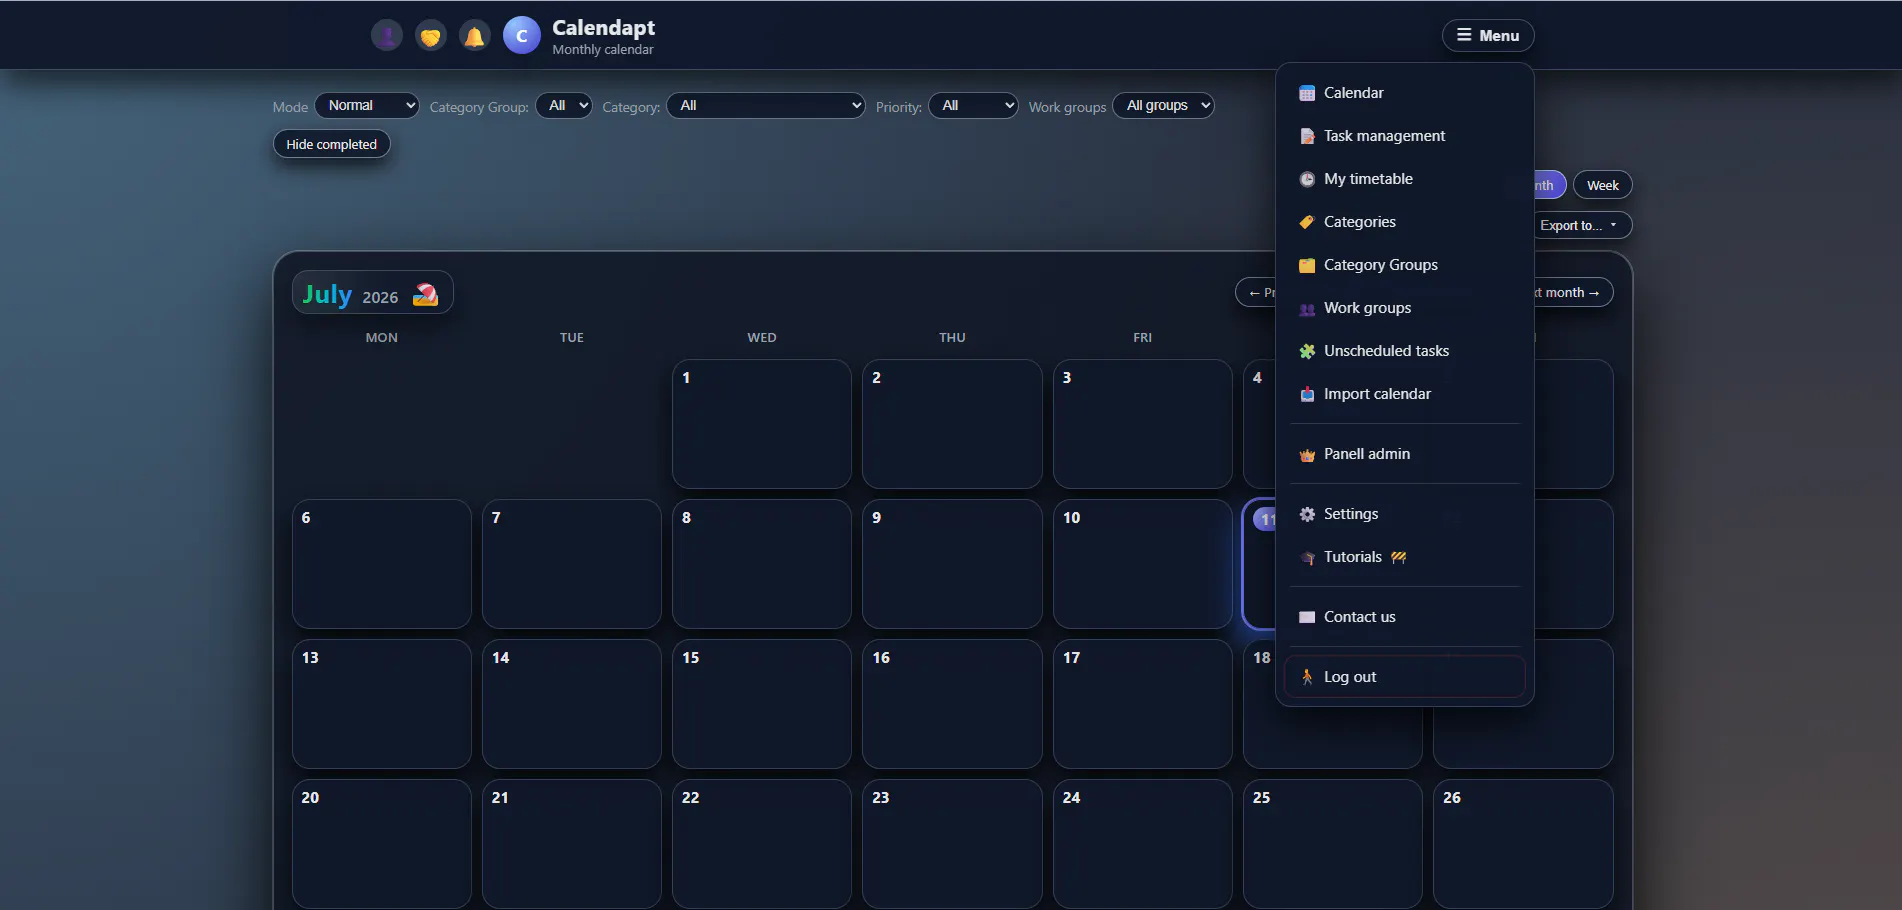Click the Monthly calendar subtitle
Viewport: 1902px width, 910px height.
[x=603, y=50]
